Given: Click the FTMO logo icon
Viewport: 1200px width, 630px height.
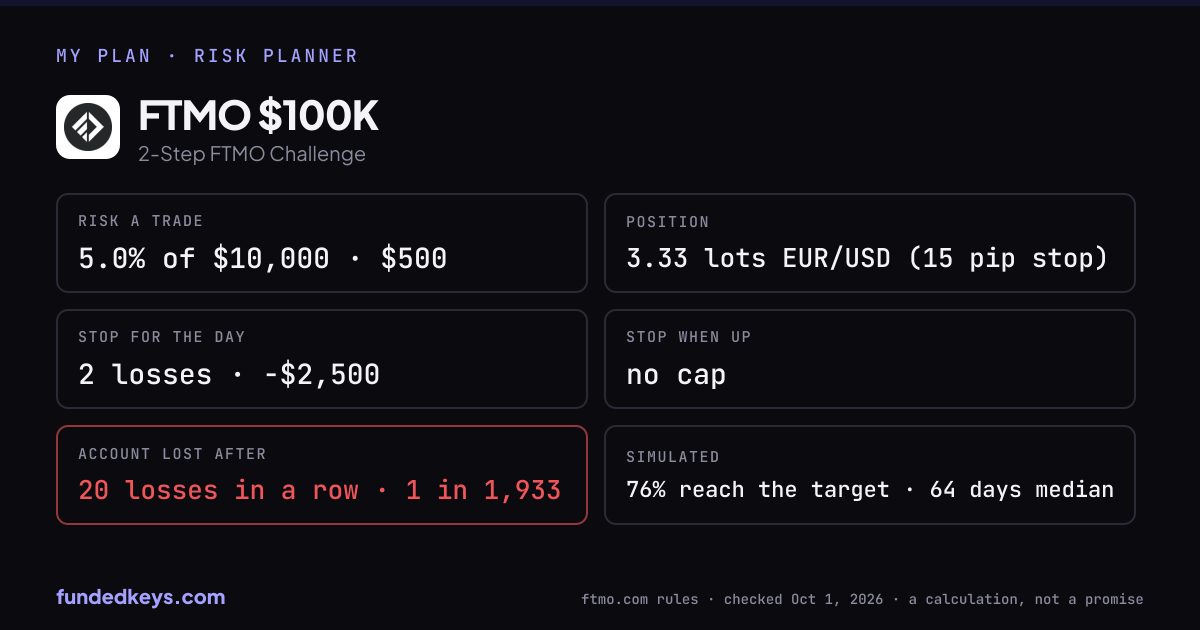Looking at the screenshot, I should tap(88, 127).
